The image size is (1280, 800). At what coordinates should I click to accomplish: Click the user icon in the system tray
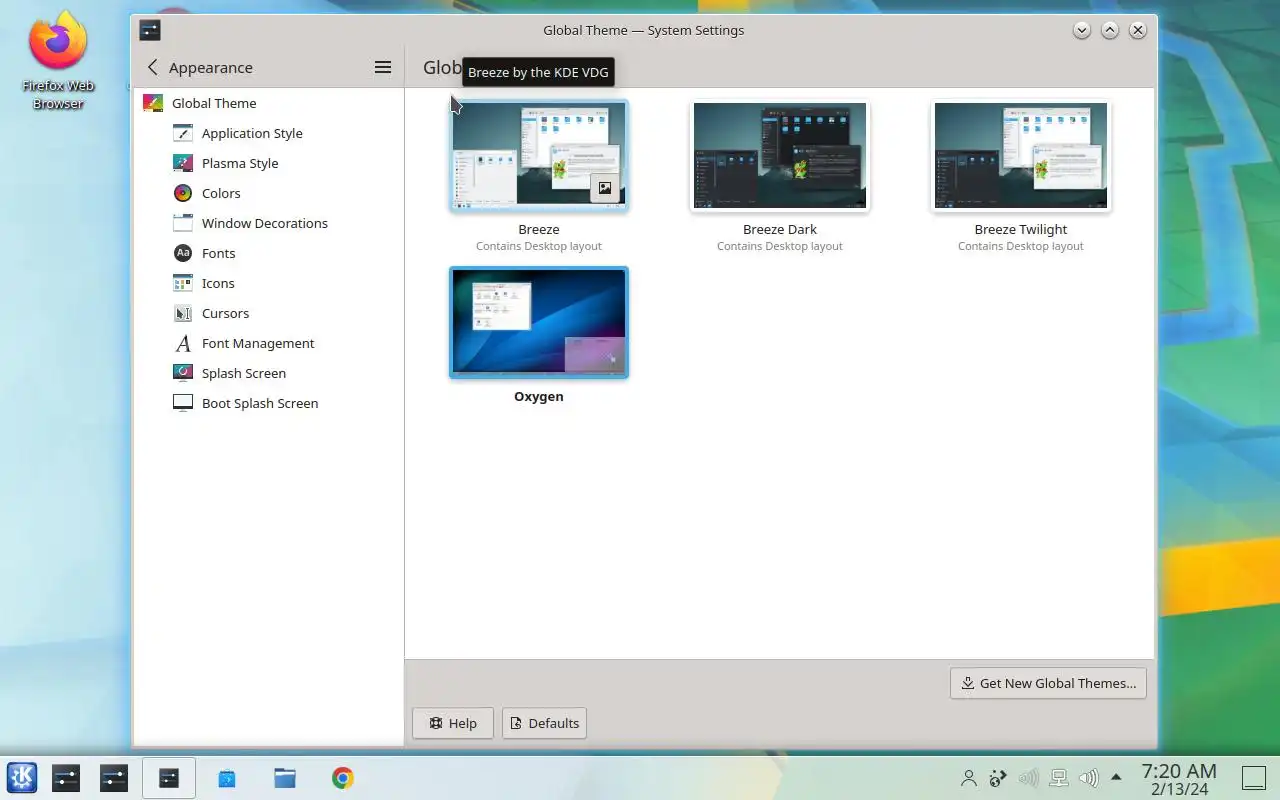(968, 778)
